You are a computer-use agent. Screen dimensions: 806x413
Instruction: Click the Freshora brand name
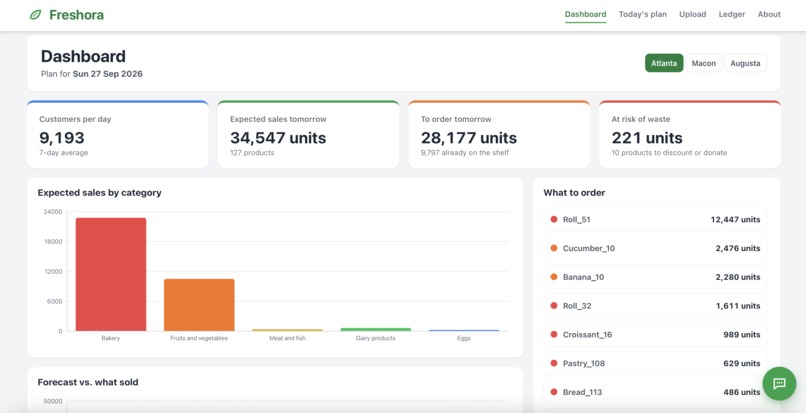pyautogui.click(x=77, y=15)
